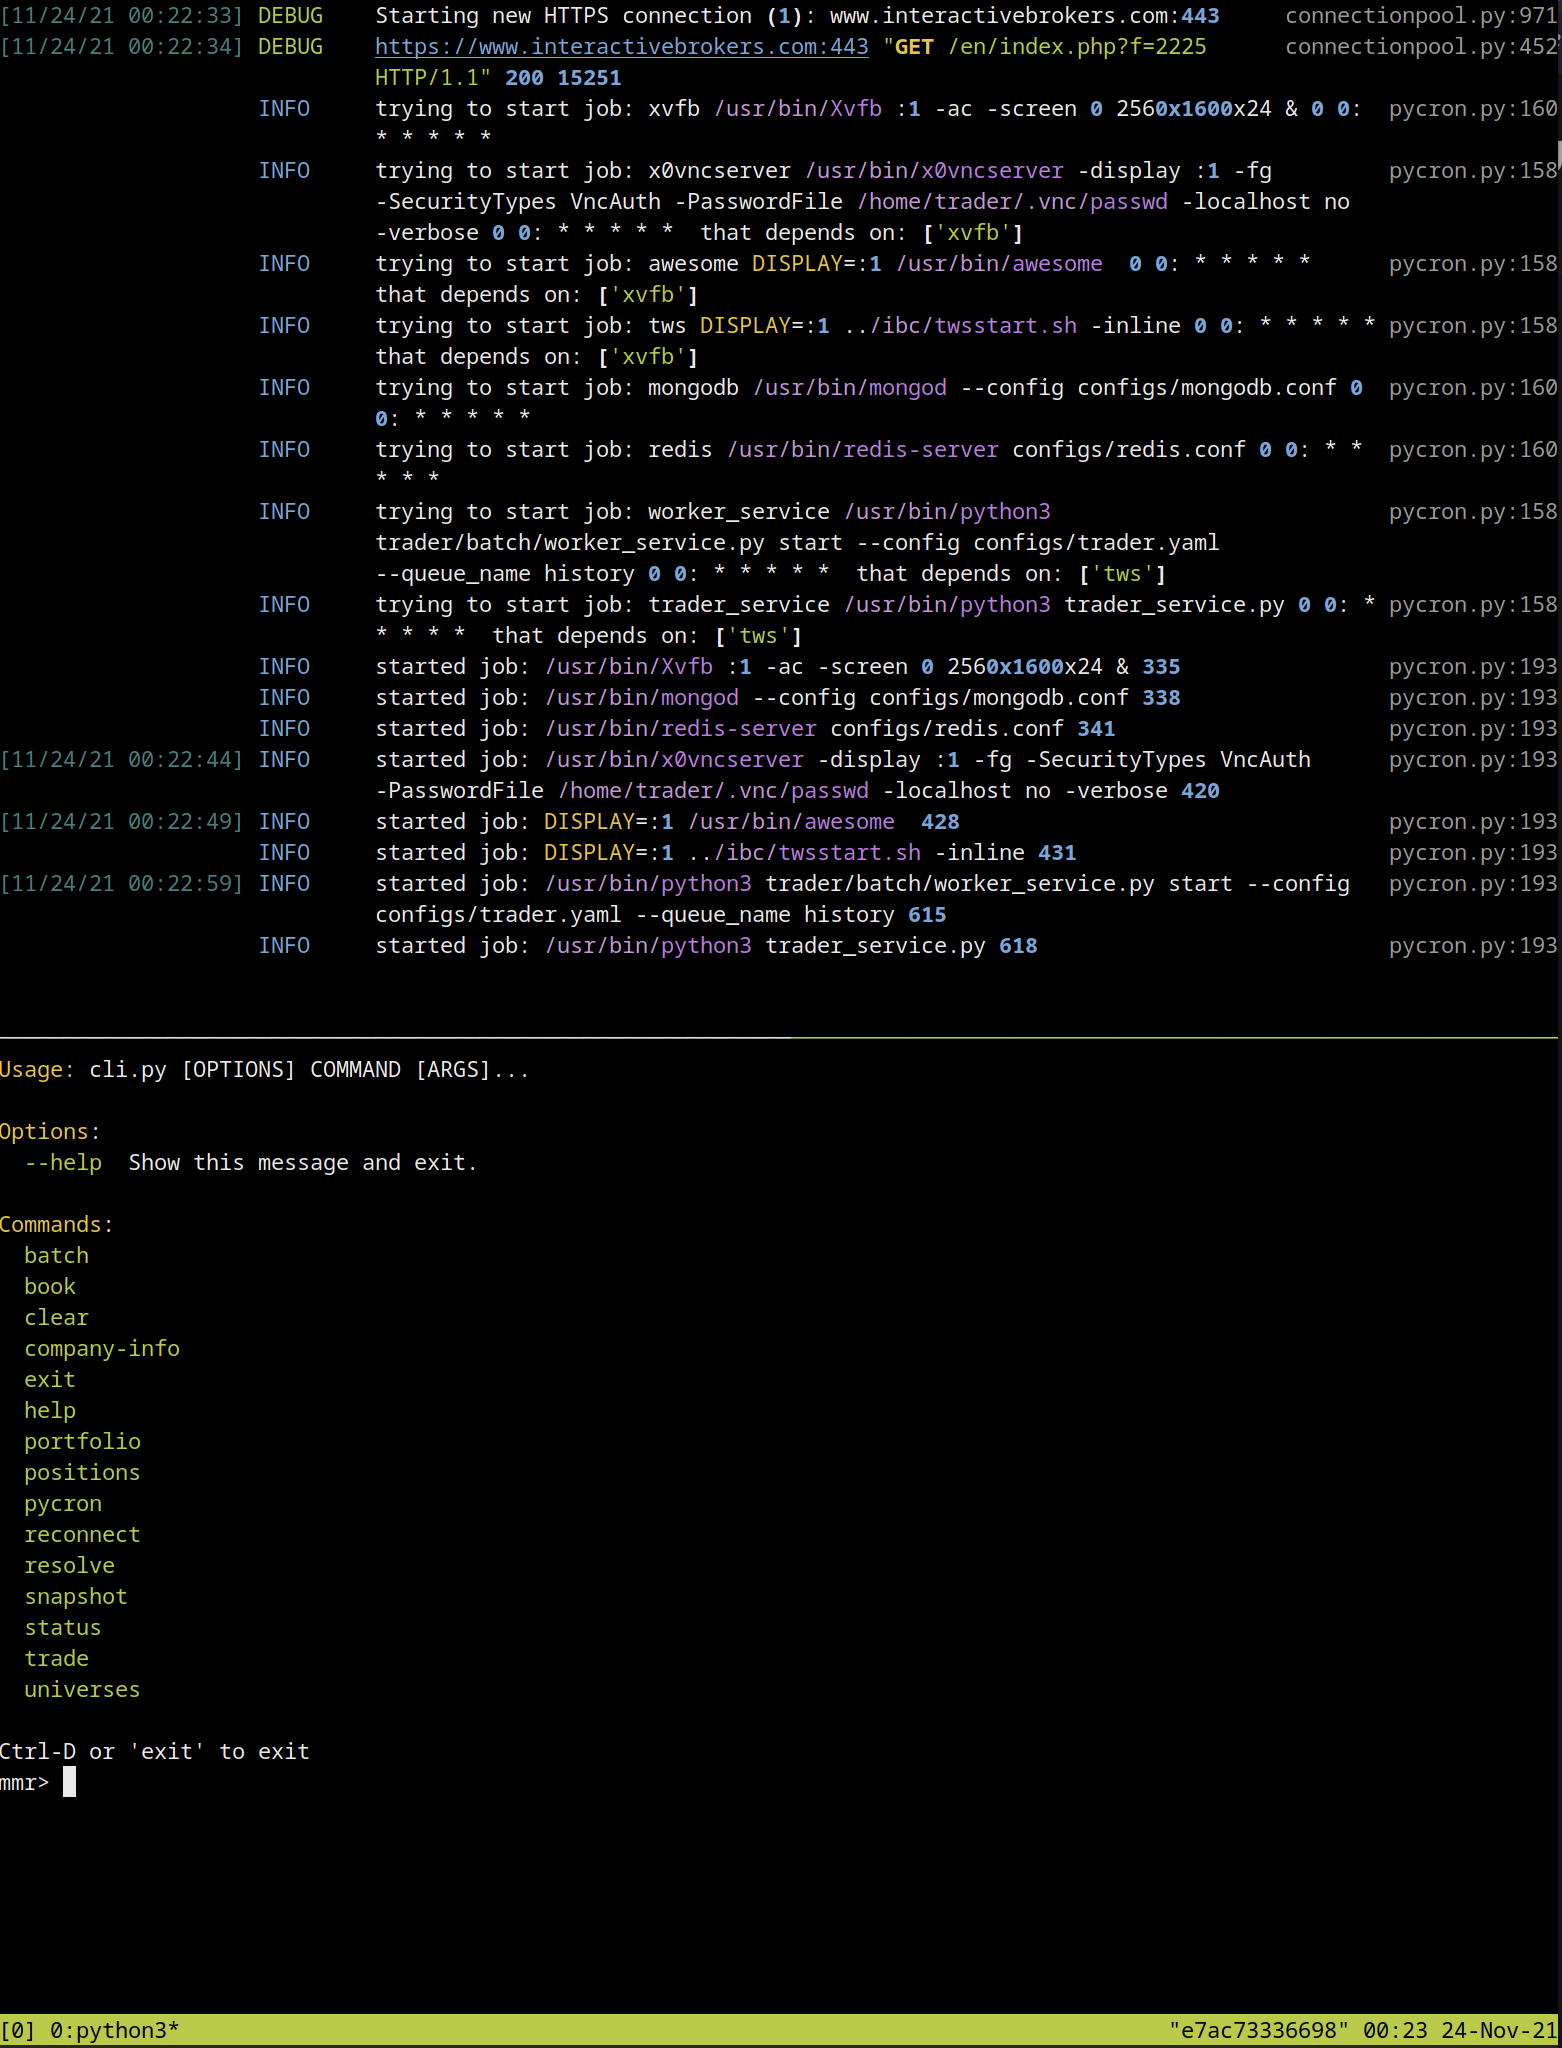Viewport: 1562px width, 2048px height.
Task: Click the 'Options:' heading
Action: click(x=50, y=1131)
